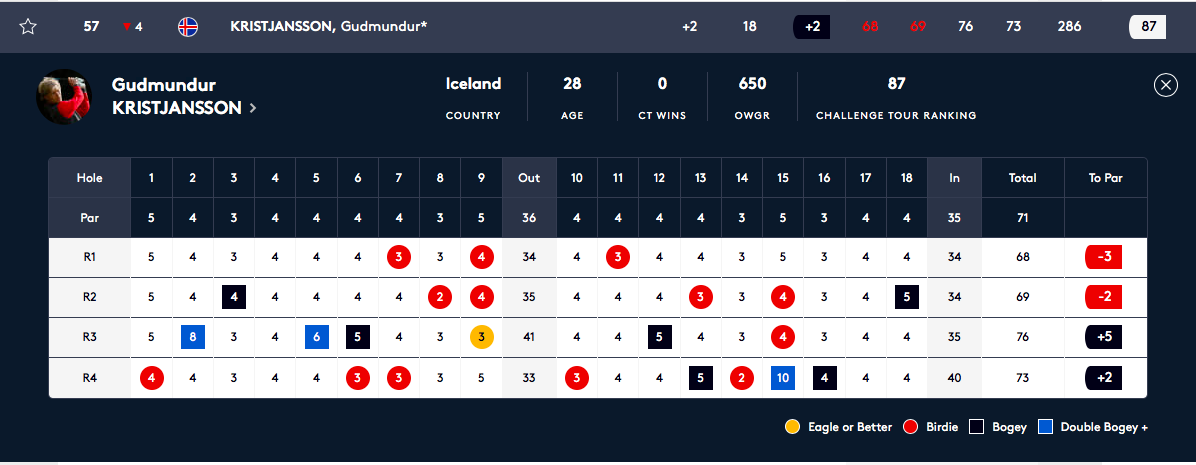The image size is (1196, 465).
Task: Click the 87 ranking badge in header row
Action: pos(1148,27)
